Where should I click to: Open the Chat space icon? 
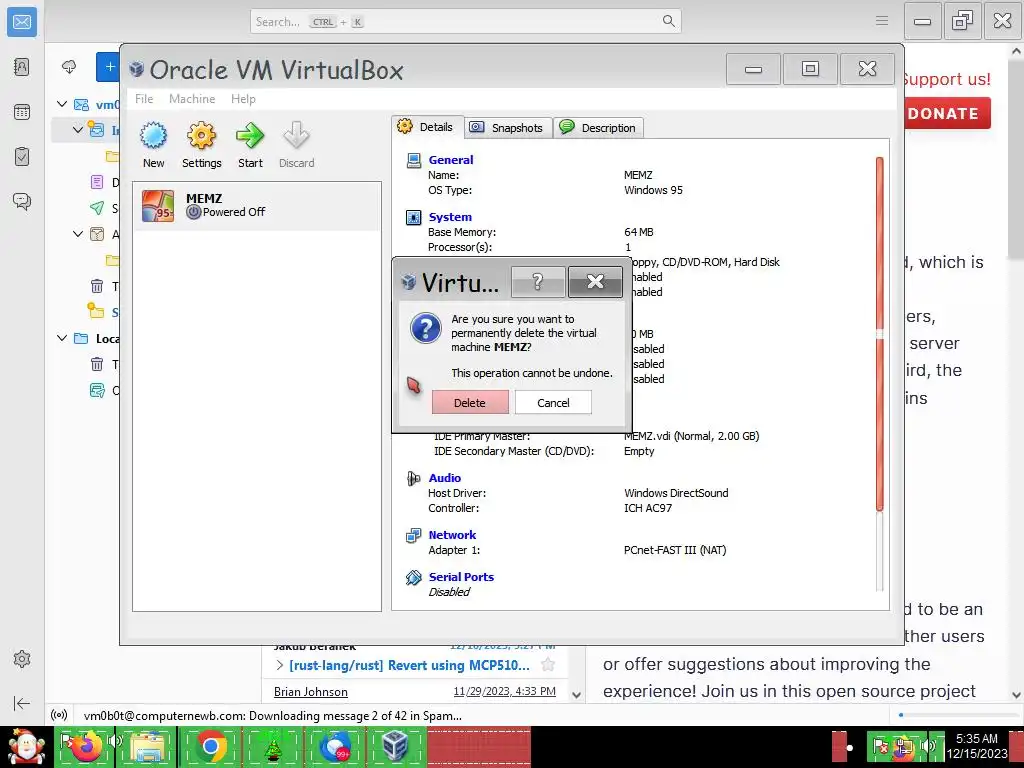(x=22, y=201)
